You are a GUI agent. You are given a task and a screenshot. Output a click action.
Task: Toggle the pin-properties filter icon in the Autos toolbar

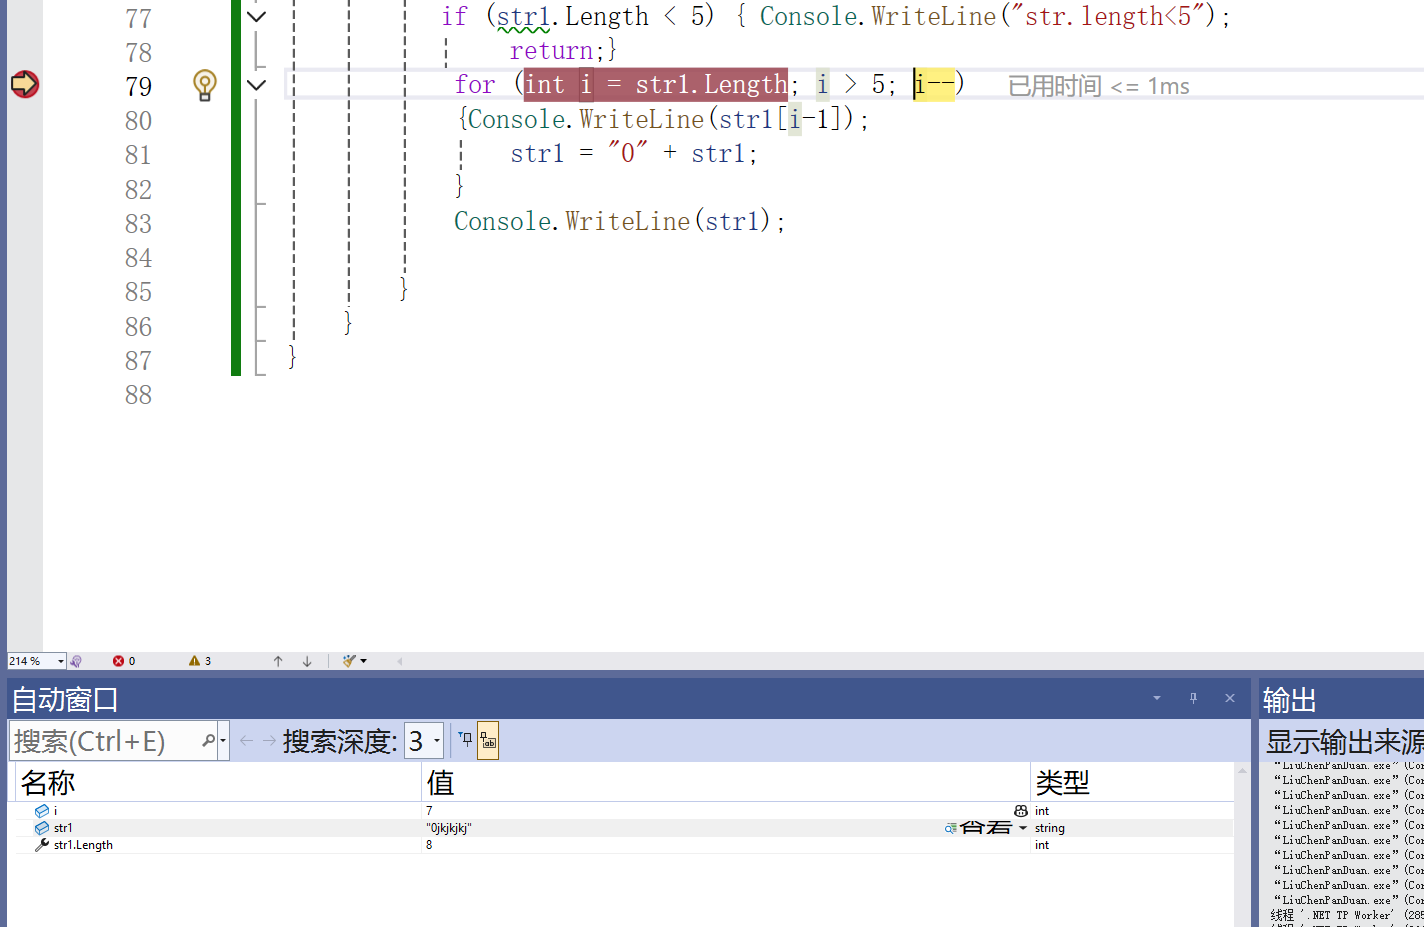pyautogui.click(x=465, y=741)
